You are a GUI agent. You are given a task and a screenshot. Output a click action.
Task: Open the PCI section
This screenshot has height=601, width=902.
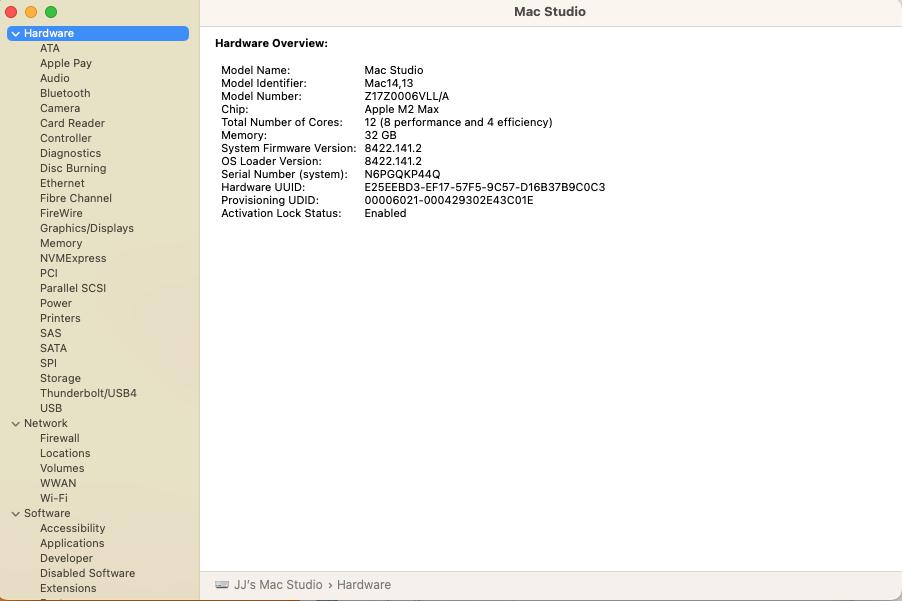coord(49,273)
